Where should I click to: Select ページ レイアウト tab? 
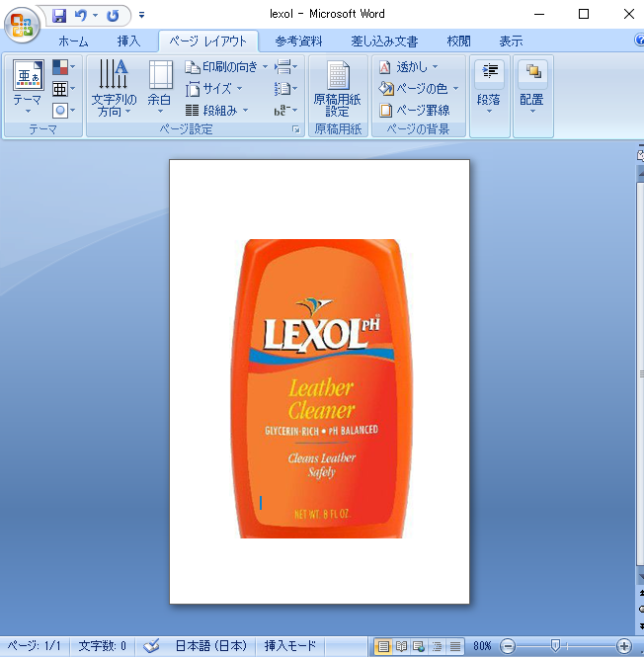click(x=208, y=41)
